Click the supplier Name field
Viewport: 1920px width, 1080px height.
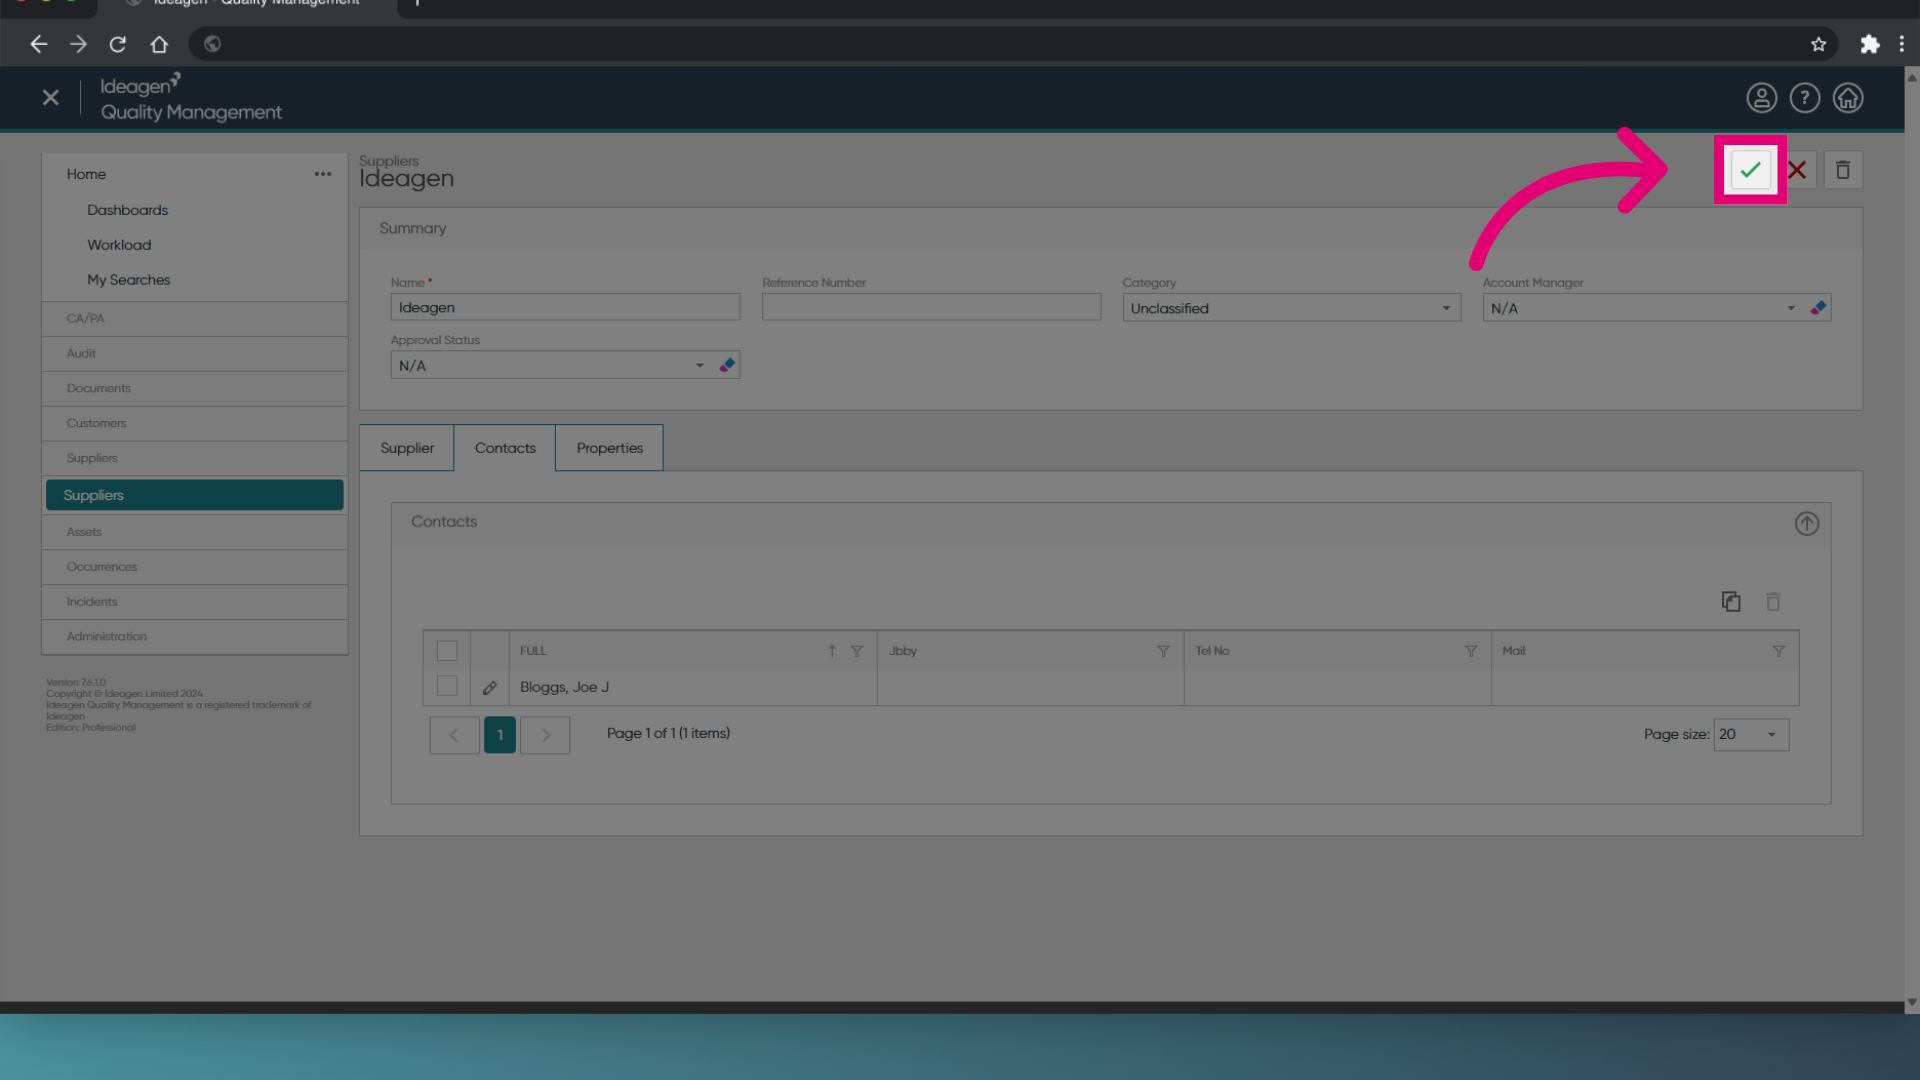(565, 307)
